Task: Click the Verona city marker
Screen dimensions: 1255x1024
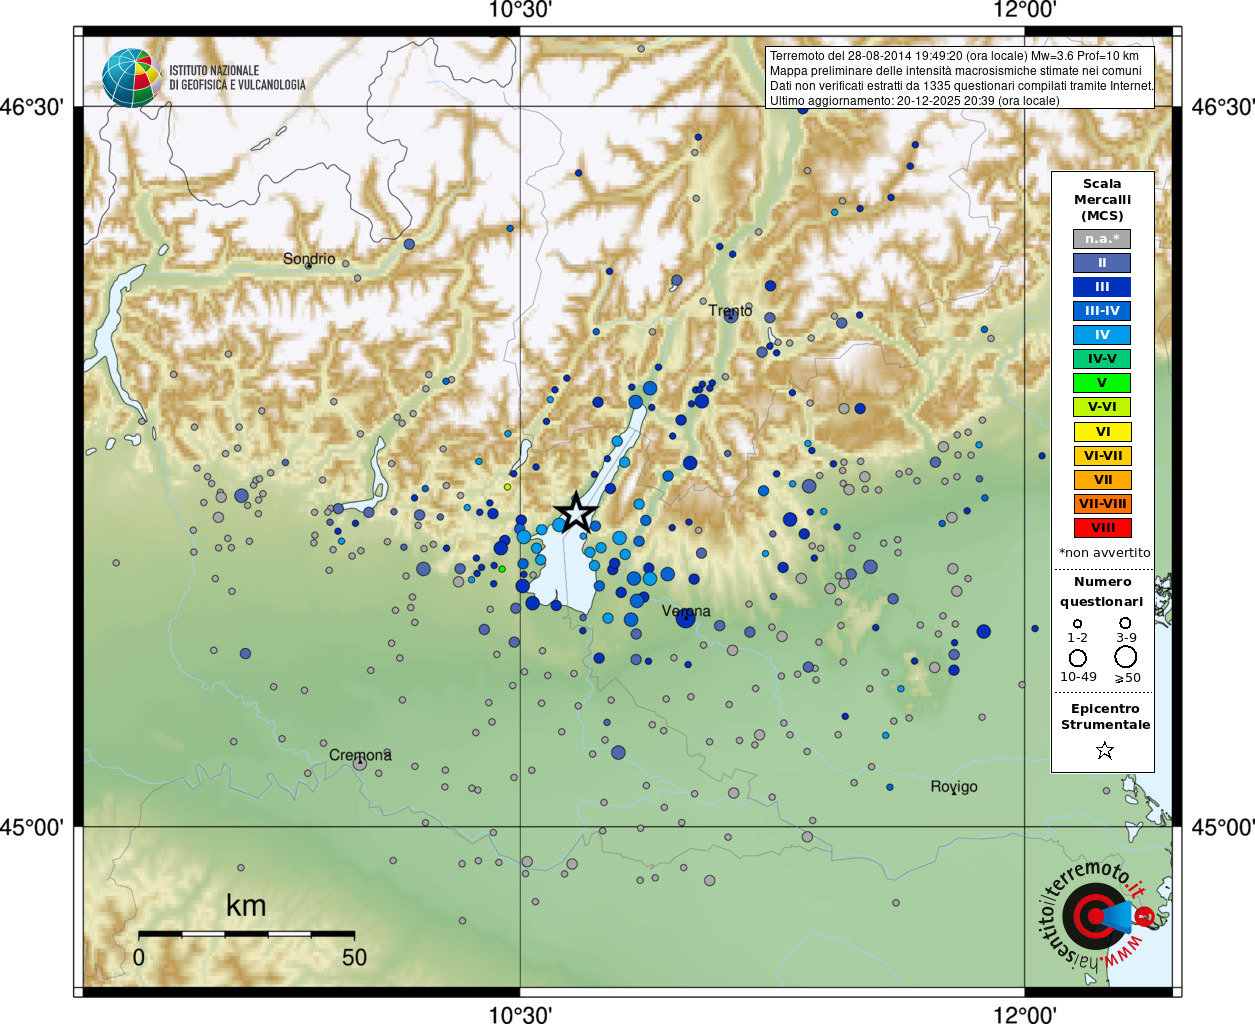Action: [x=685, y=618]
